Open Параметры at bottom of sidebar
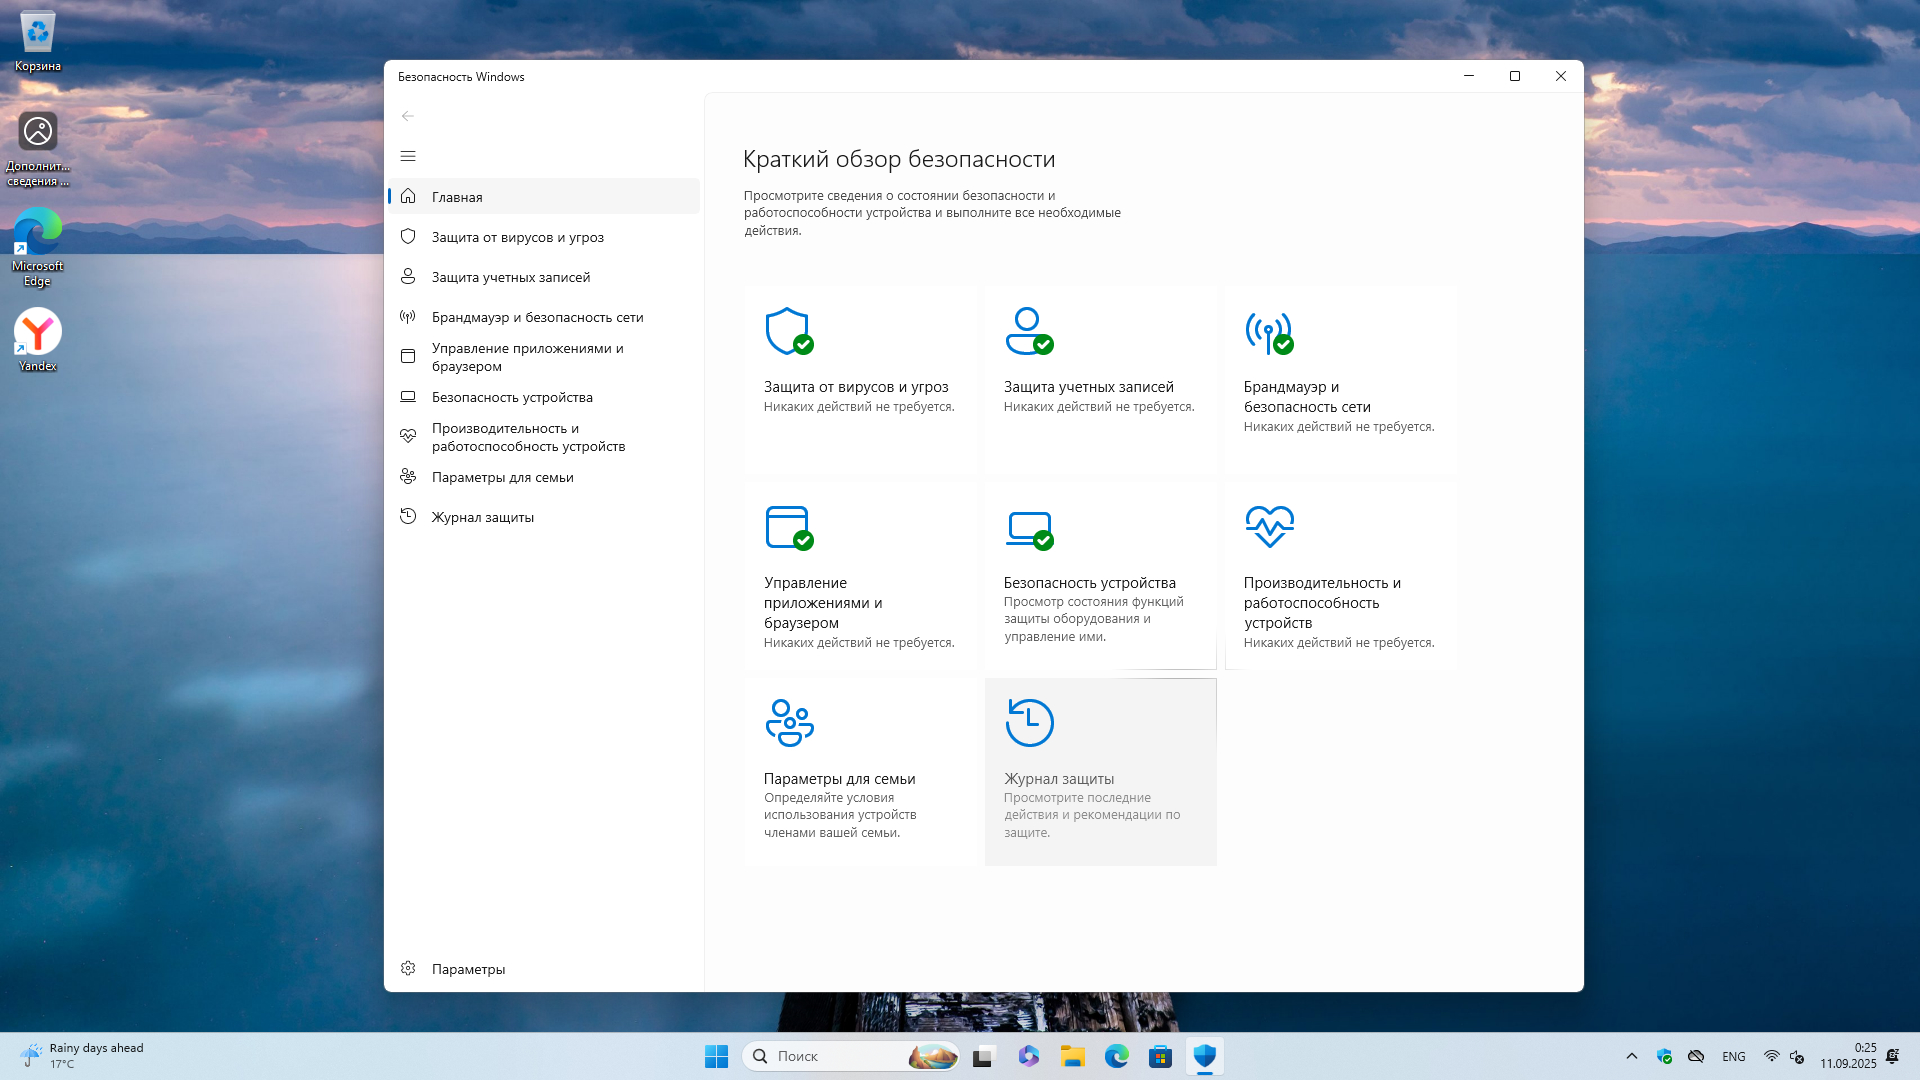The width and height of the screenshot is (1920, 1080). click(x=467, y=969)
